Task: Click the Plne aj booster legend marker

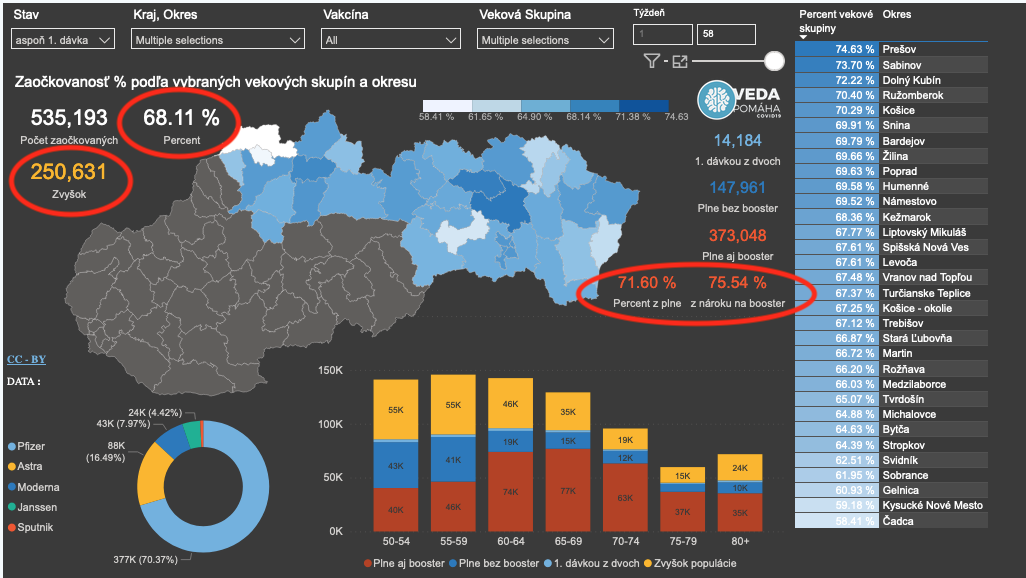Action: tap(366, 564)
